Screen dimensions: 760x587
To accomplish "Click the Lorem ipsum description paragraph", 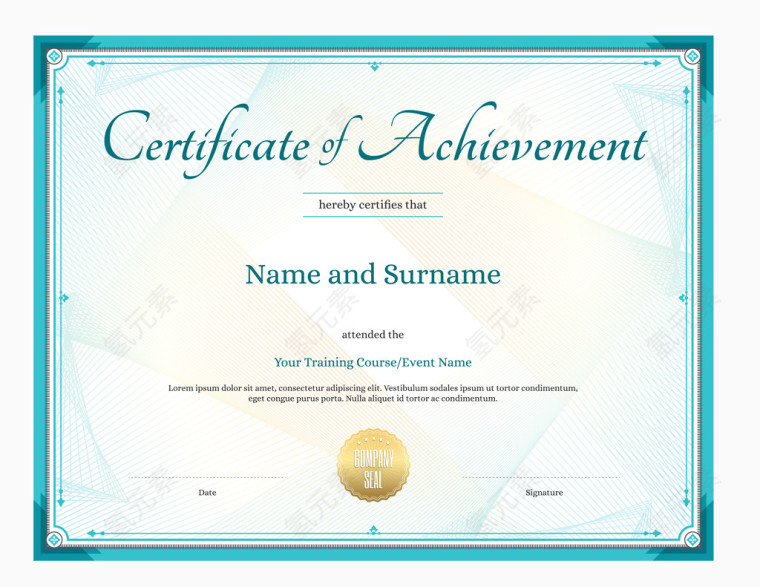I will (x=373, y=392).
